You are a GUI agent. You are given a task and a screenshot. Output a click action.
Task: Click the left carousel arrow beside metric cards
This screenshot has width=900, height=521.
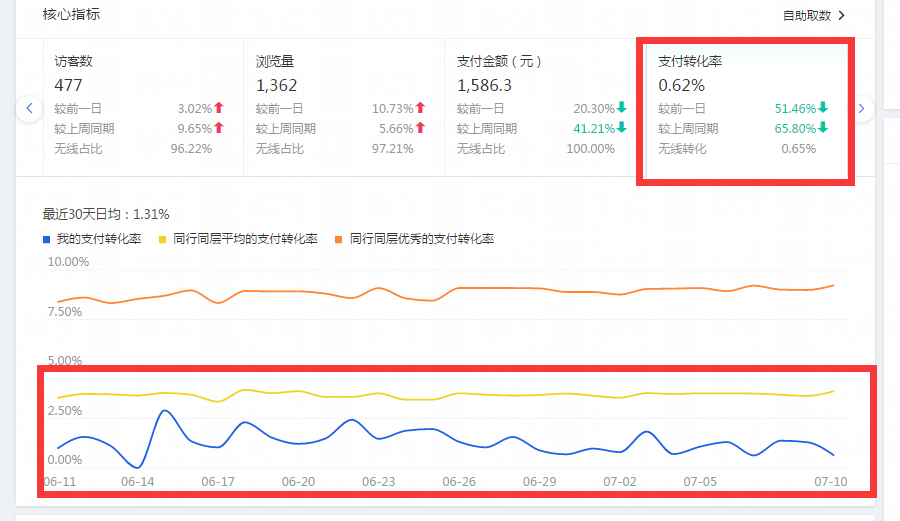coord(30,108)
